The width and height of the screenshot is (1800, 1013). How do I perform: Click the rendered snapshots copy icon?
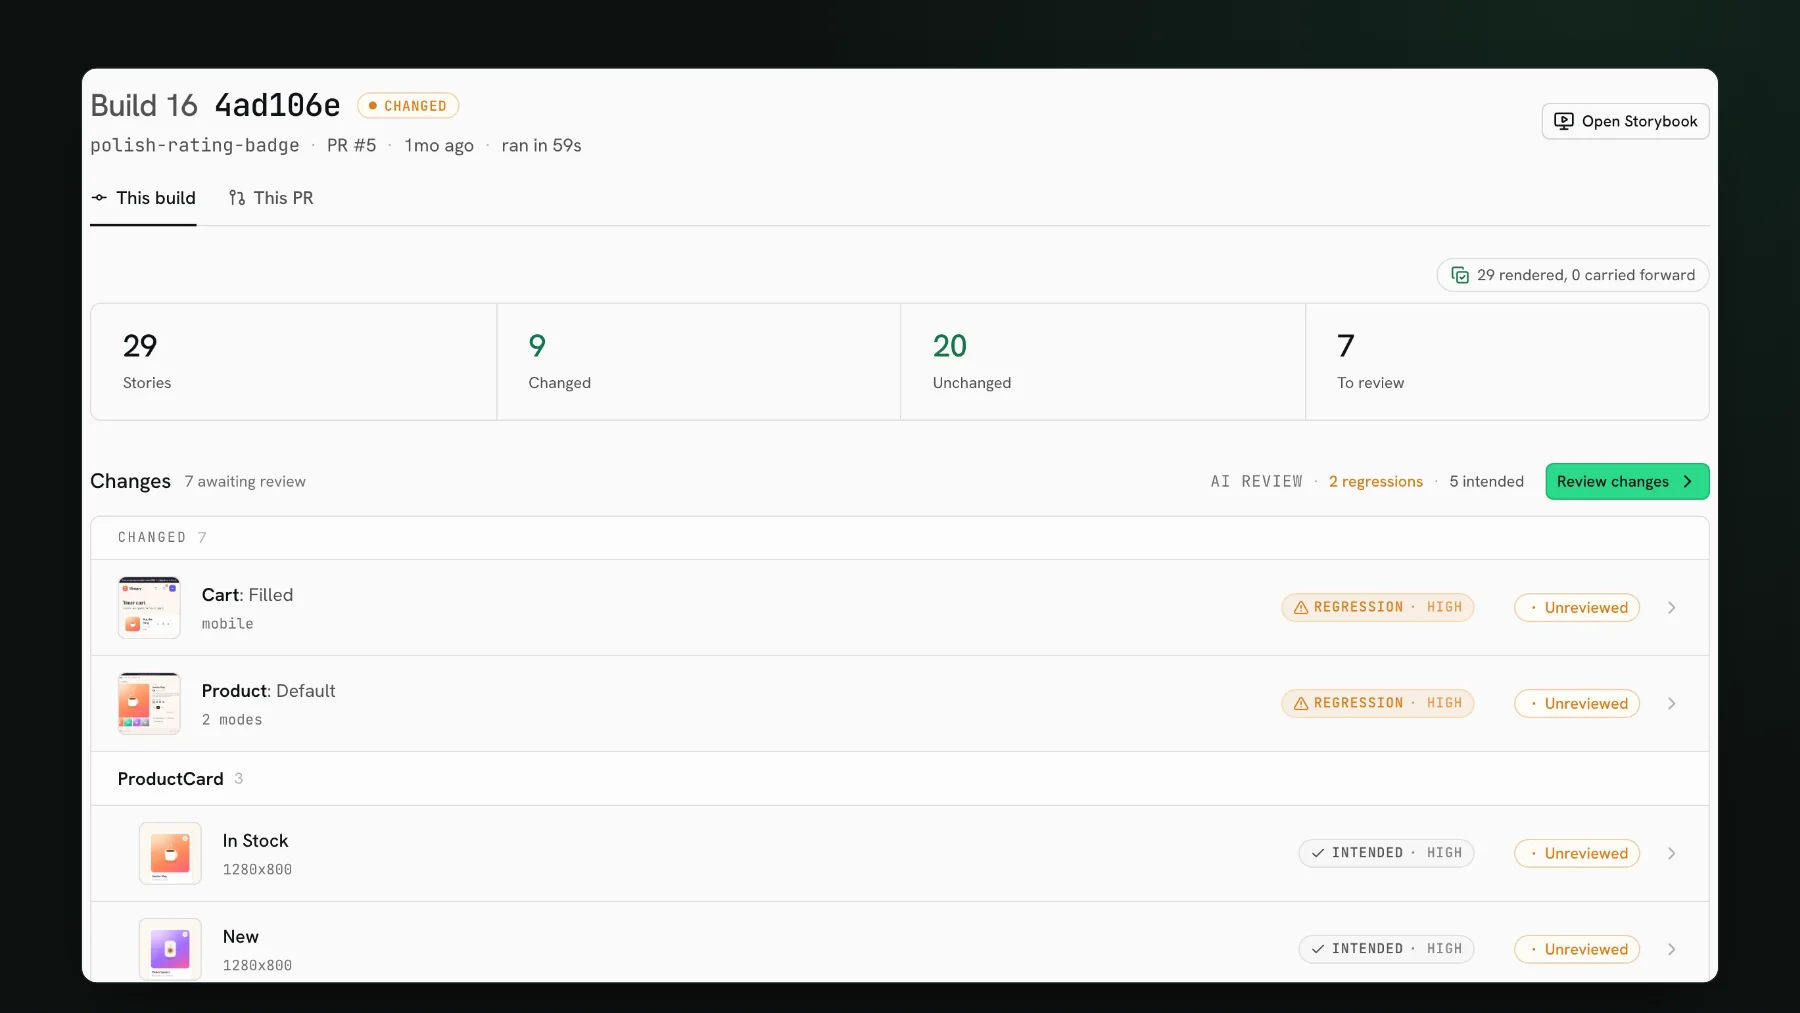click(x=1460, y=275)
